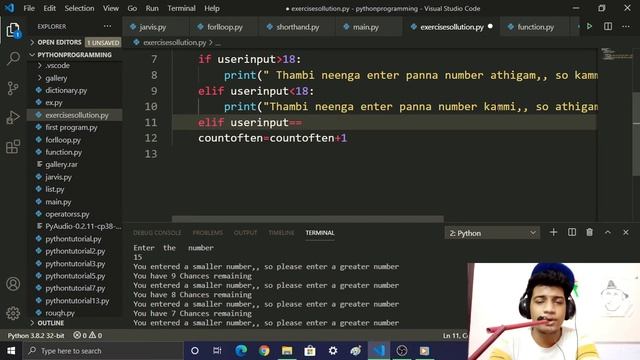
Task: Open the Accounts menu icon
Action: [x=13, y=284]
